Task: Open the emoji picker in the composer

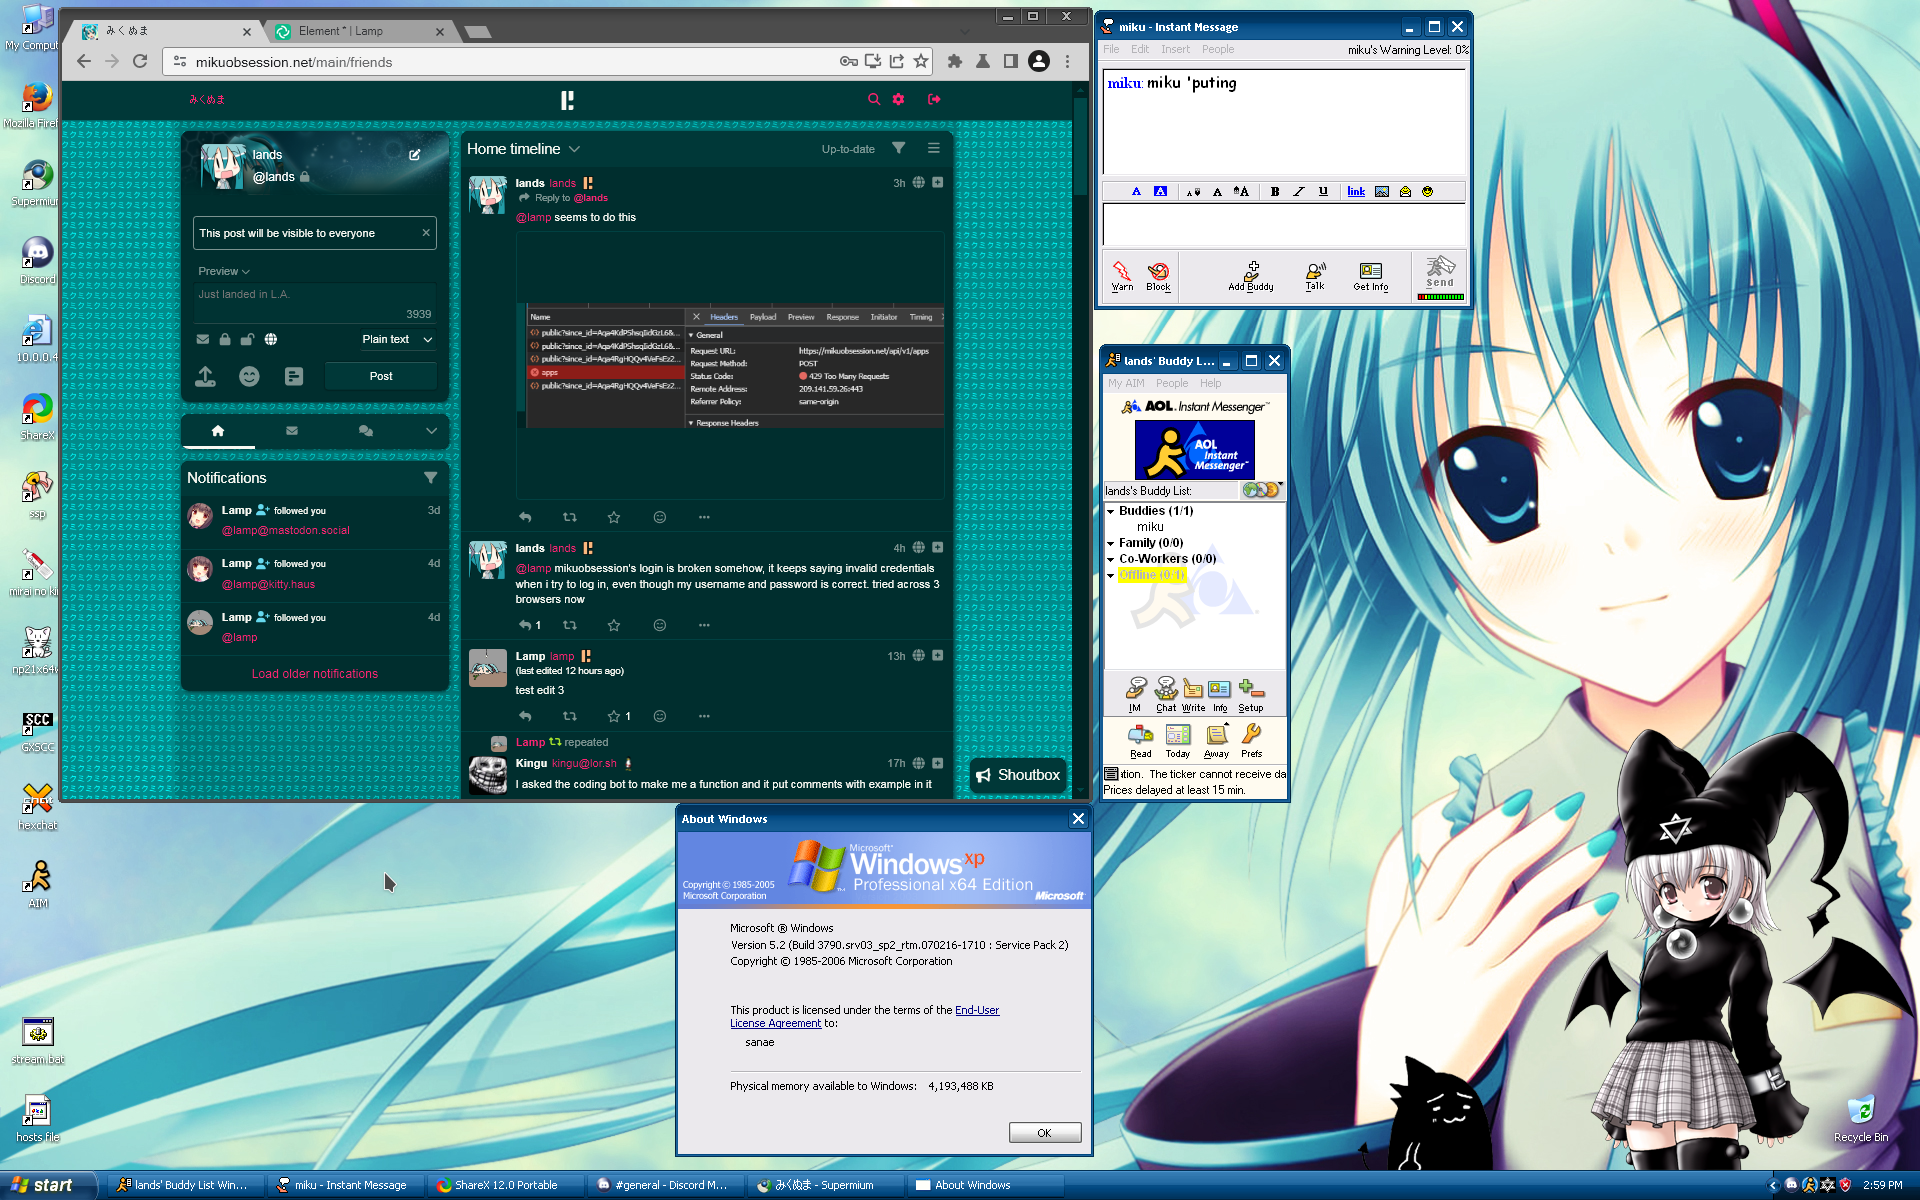Action: pos(249,376)
